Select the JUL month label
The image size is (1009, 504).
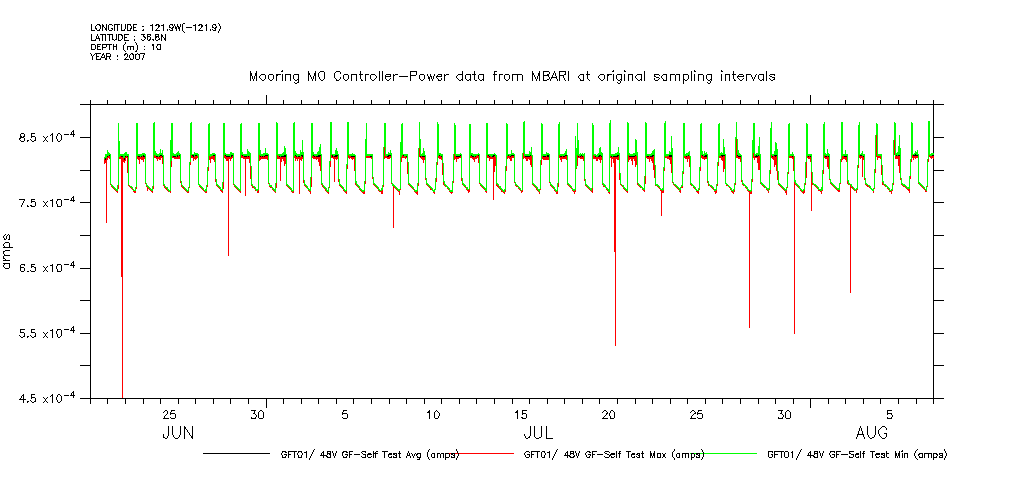(538, 433)
